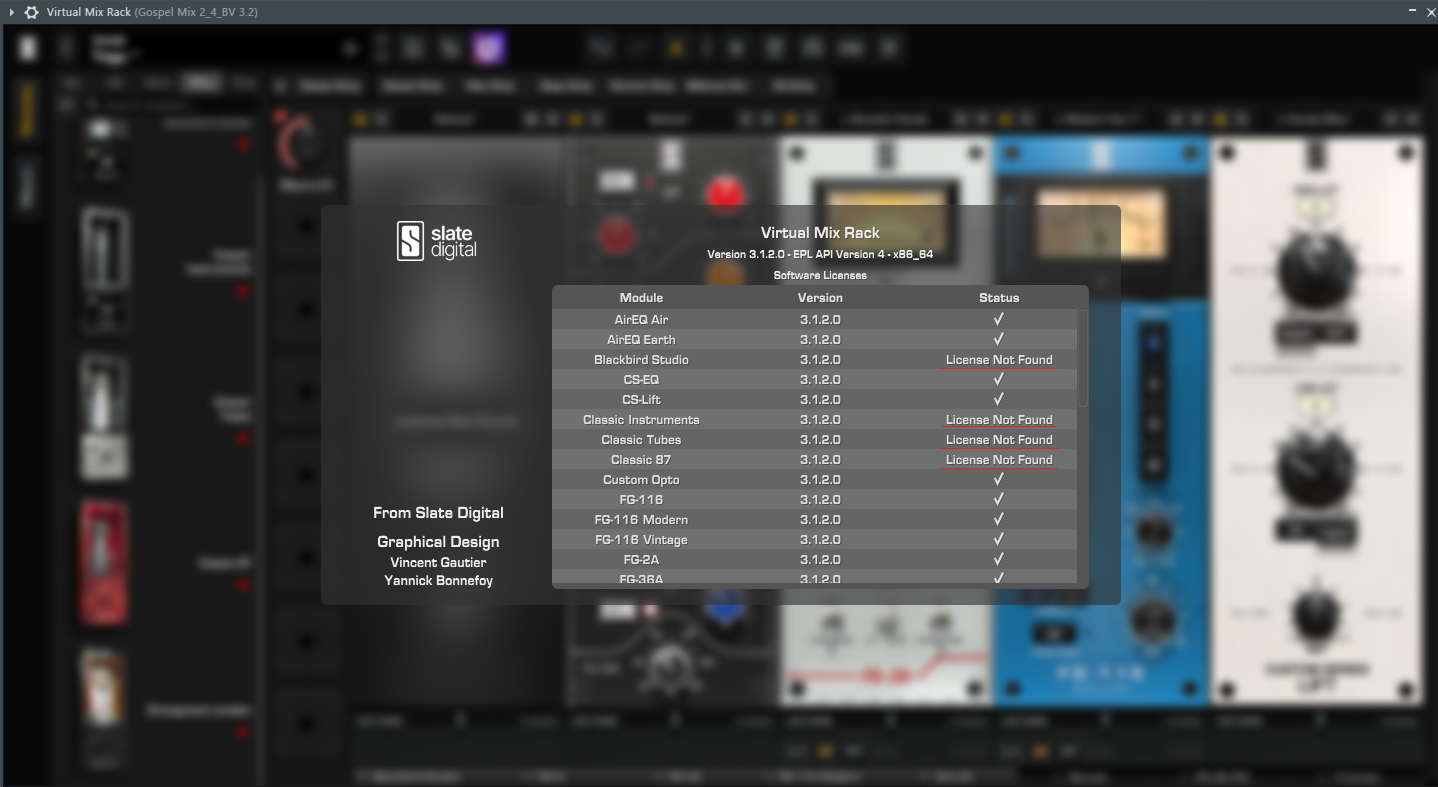This screenshot has height=787, width=1438.
Task: Select the FG-2A module row
Action: pos(815,560)
